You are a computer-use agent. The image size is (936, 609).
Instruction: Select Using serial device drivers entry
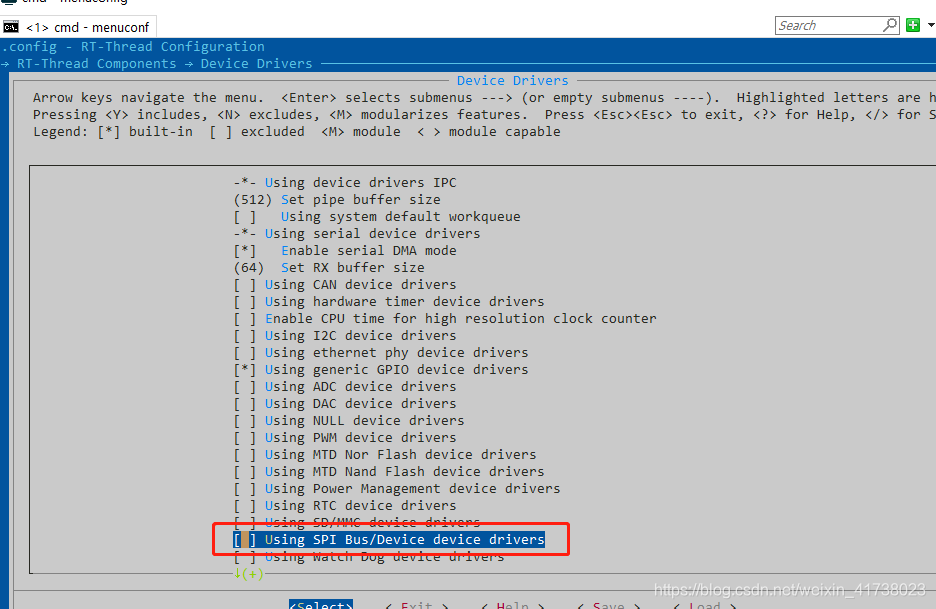tap(357, 233)
